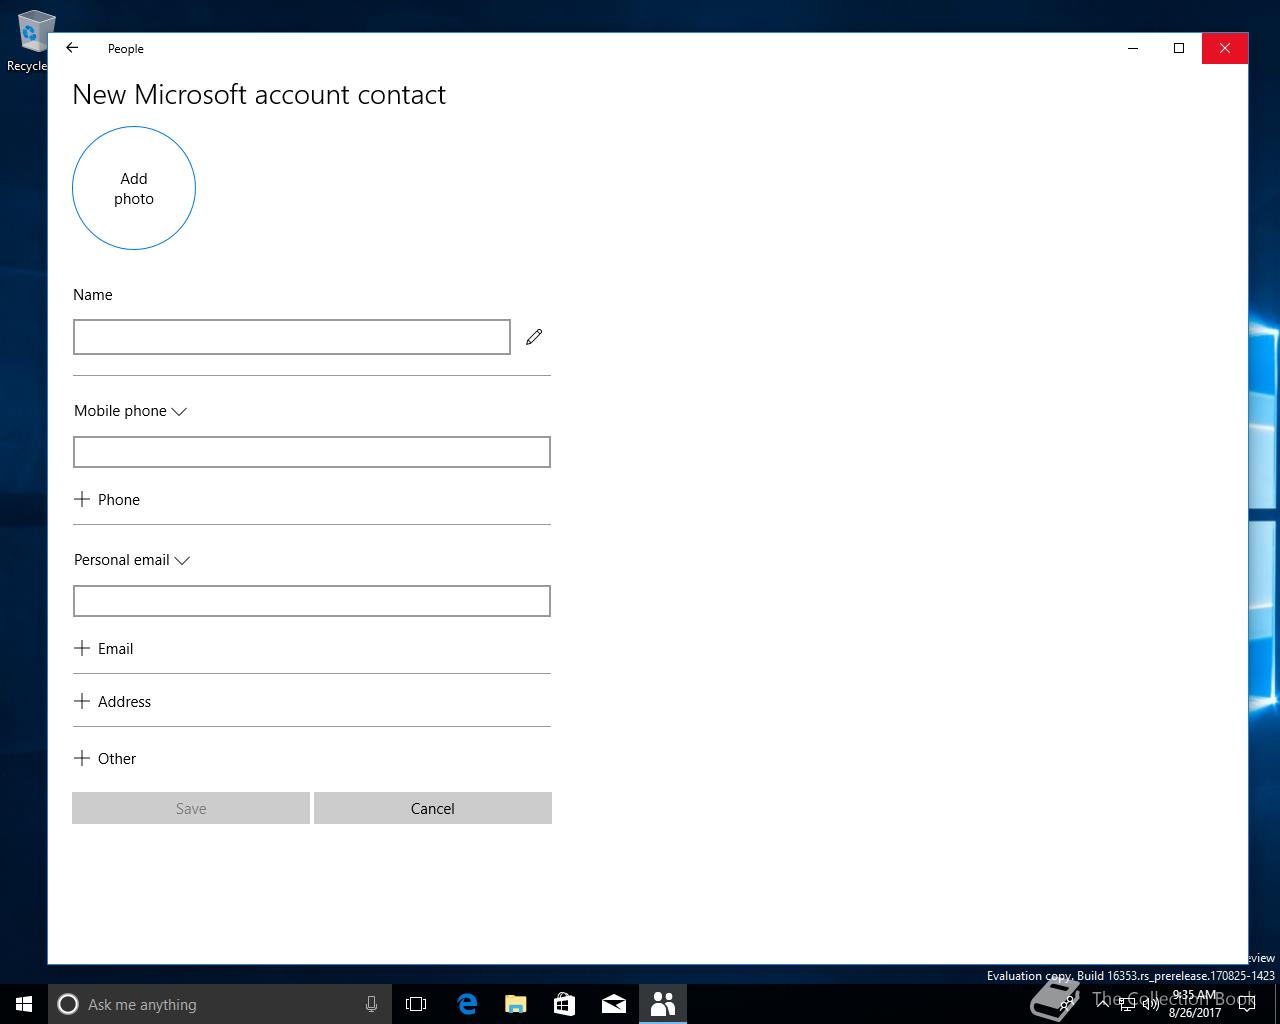Click the Add photo circle
This screenshot has width=1280, height=1024.
[x=134, y=188]
